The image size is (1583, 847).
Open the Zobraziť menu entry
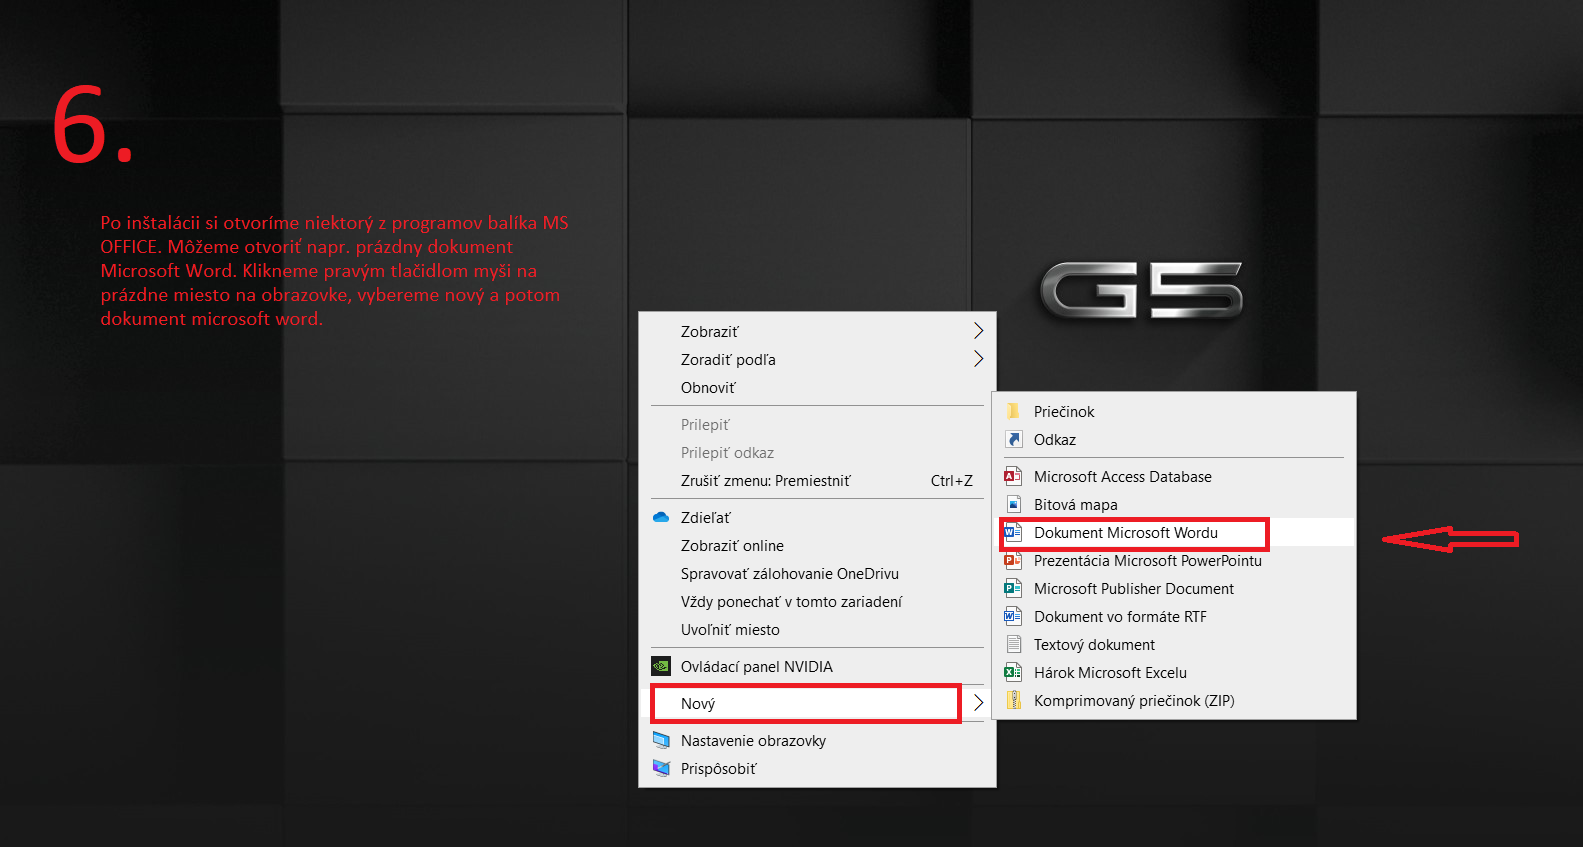(x=817, y=331)
